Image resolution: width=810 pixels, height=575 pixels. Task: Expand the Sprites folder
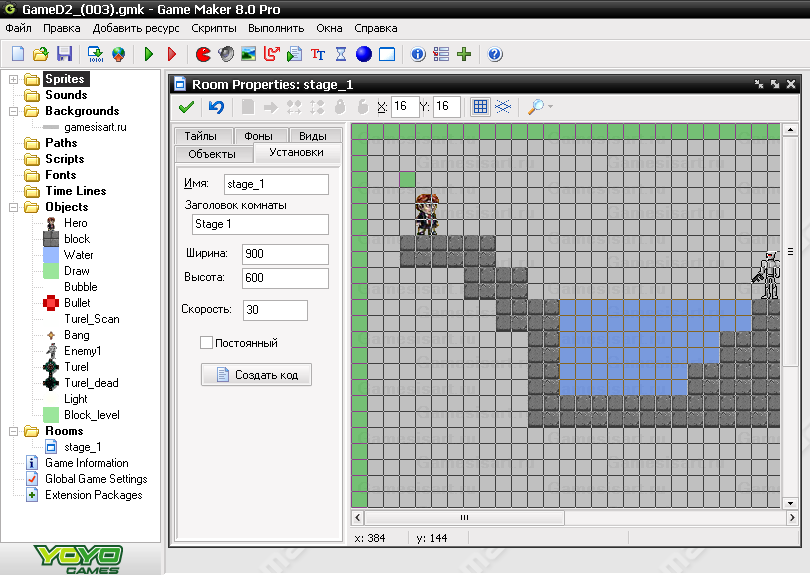tap(13, 79)
